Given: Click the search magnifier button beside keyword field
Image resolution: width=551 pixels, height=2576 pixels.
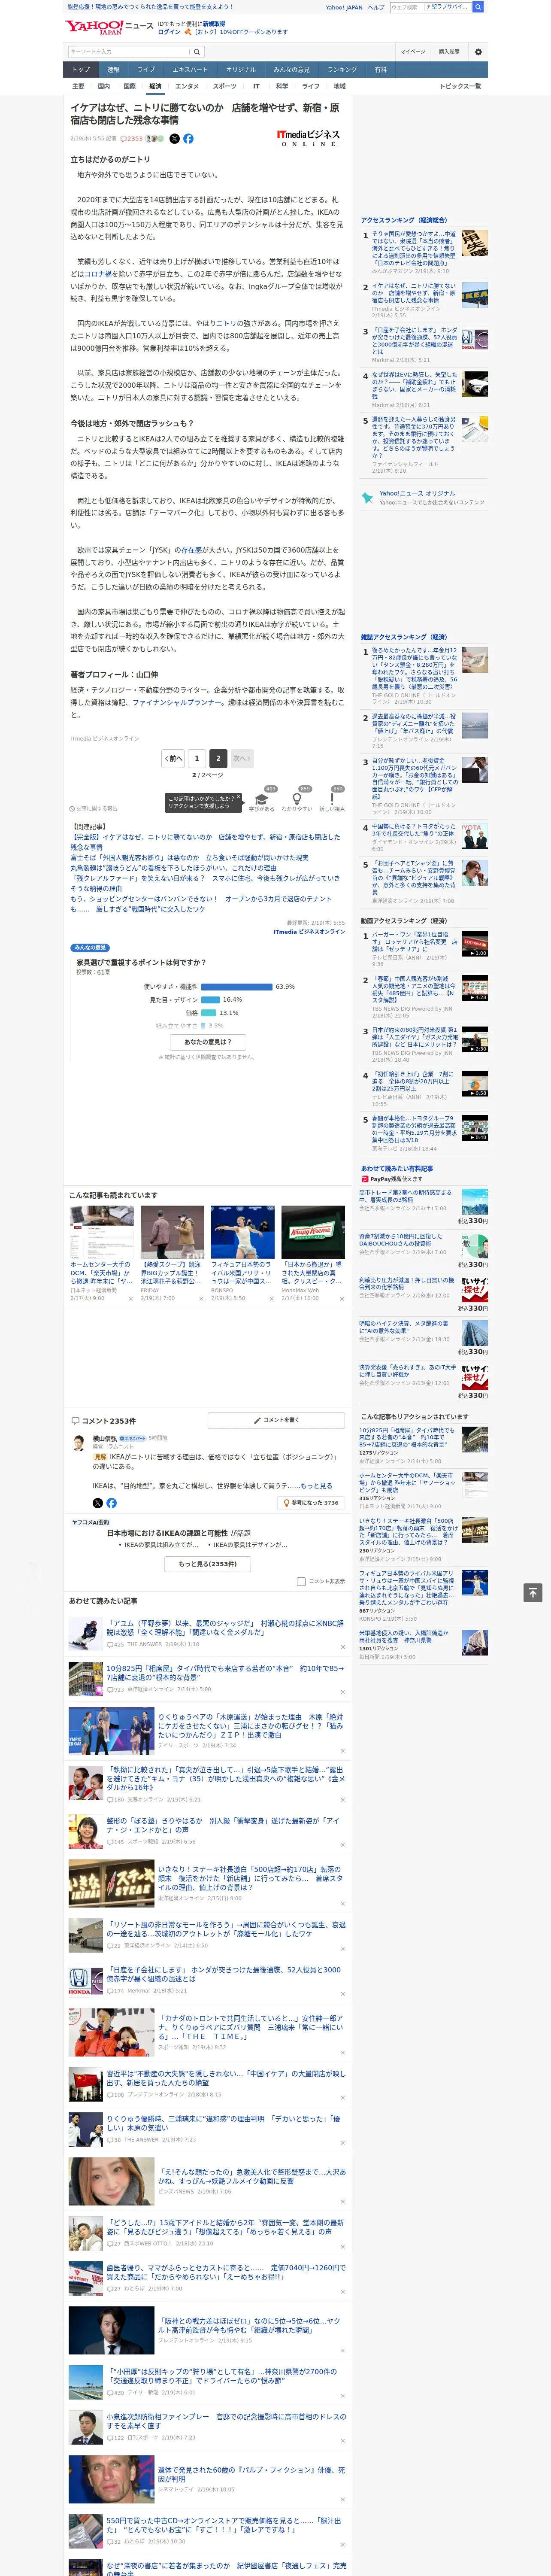Looking at the screenshot, I should point(197,52).
